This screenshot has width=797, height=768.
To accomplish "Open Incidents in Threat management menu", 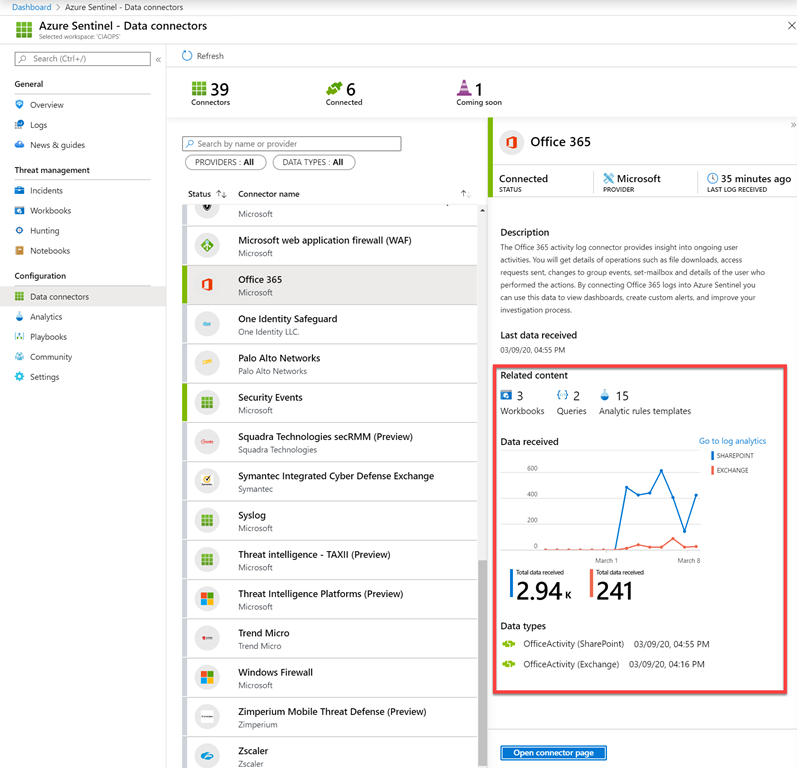I will [x=46, y=190].
